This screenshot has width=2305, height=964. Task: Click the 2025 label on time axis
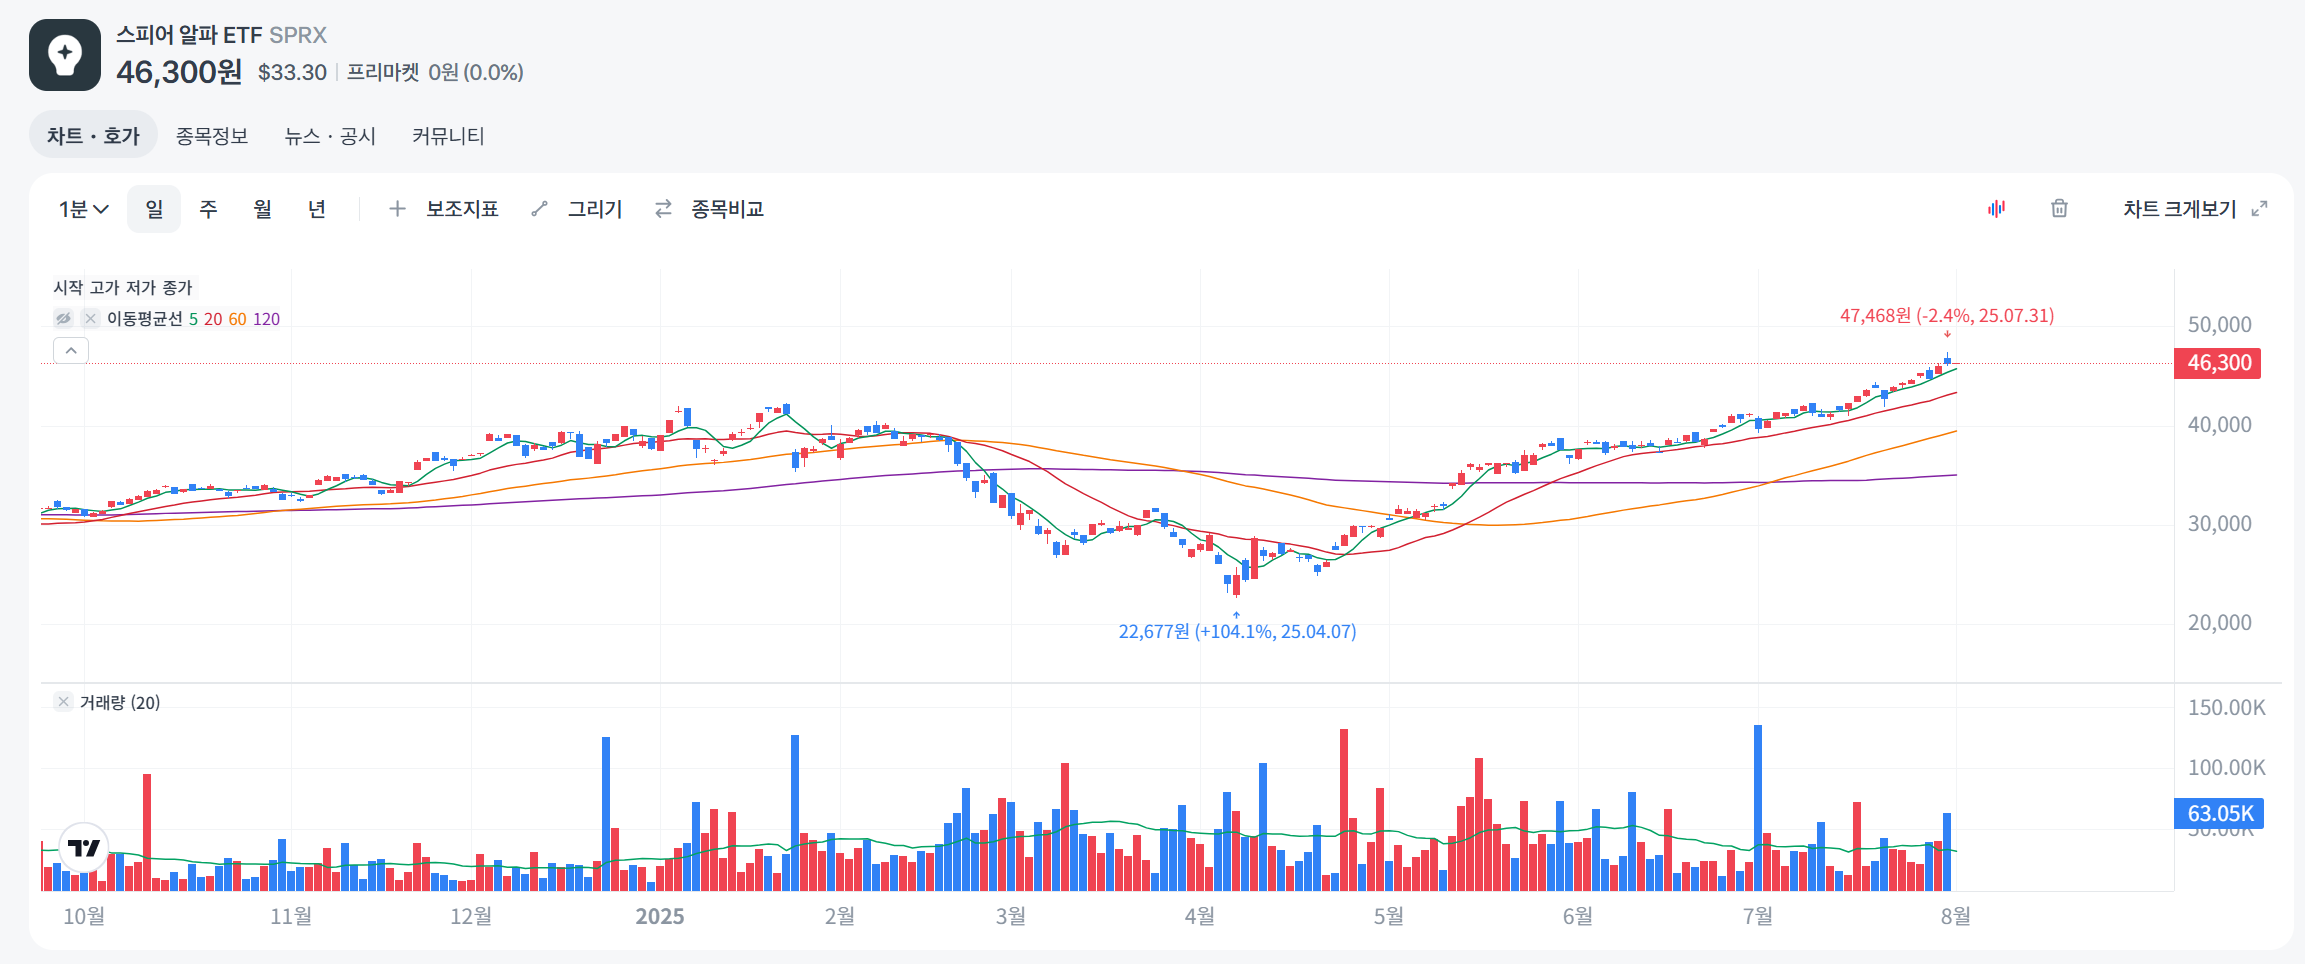coord(660,916)
